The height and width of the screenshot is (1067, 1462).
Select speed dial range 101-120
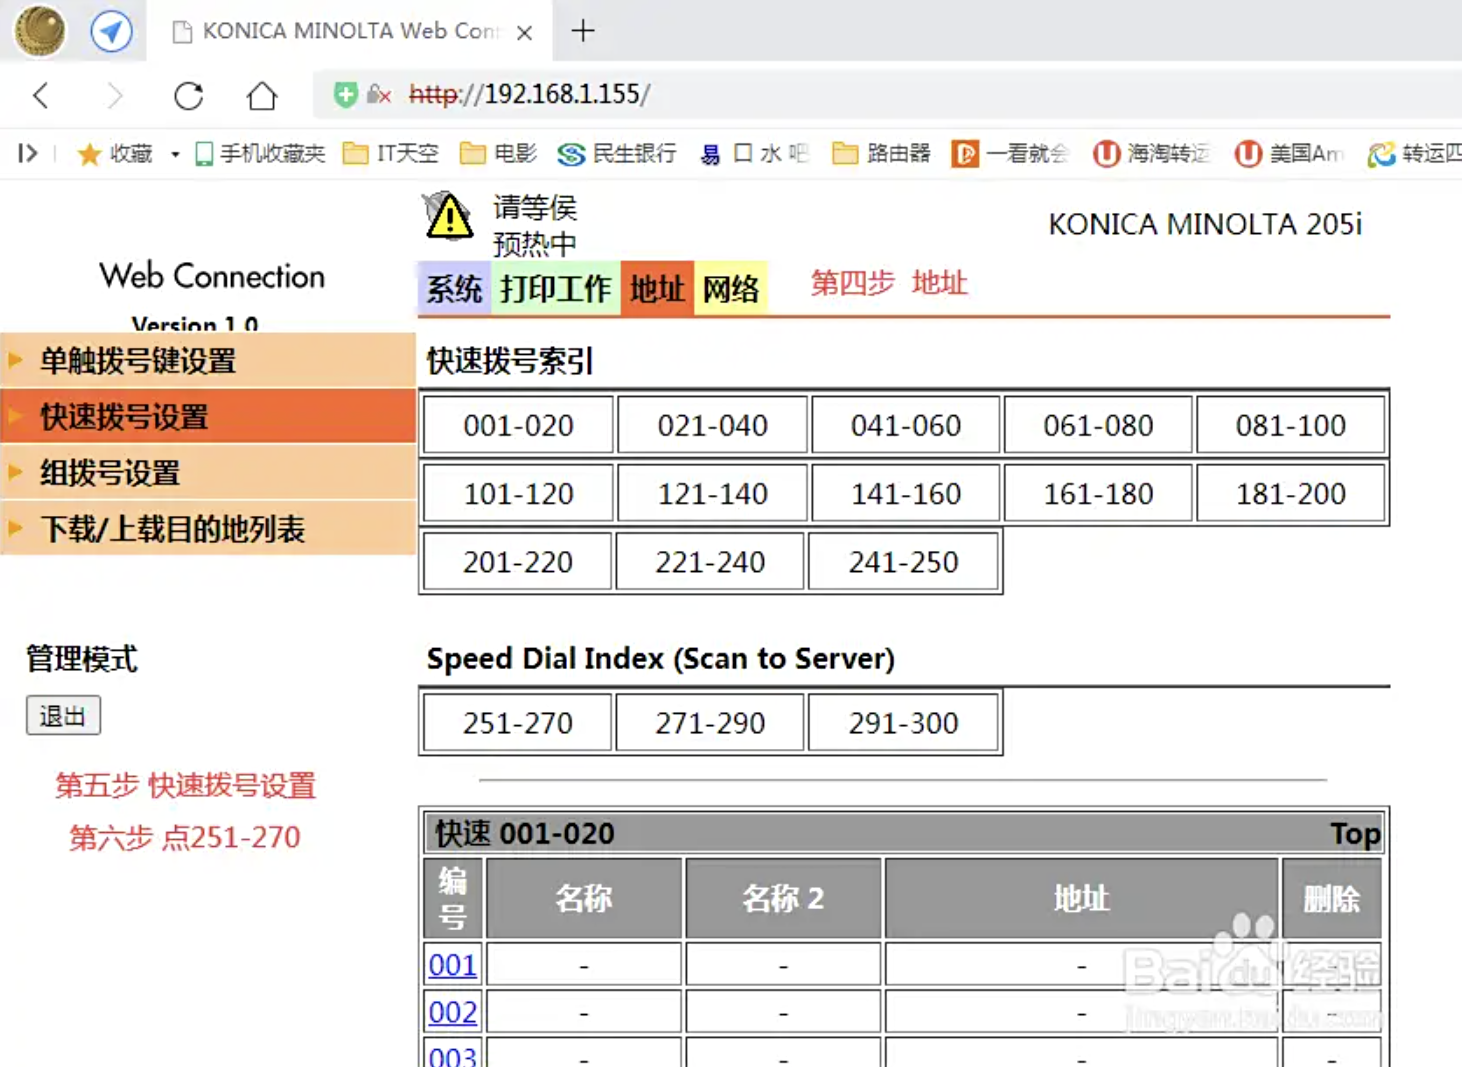518,493
